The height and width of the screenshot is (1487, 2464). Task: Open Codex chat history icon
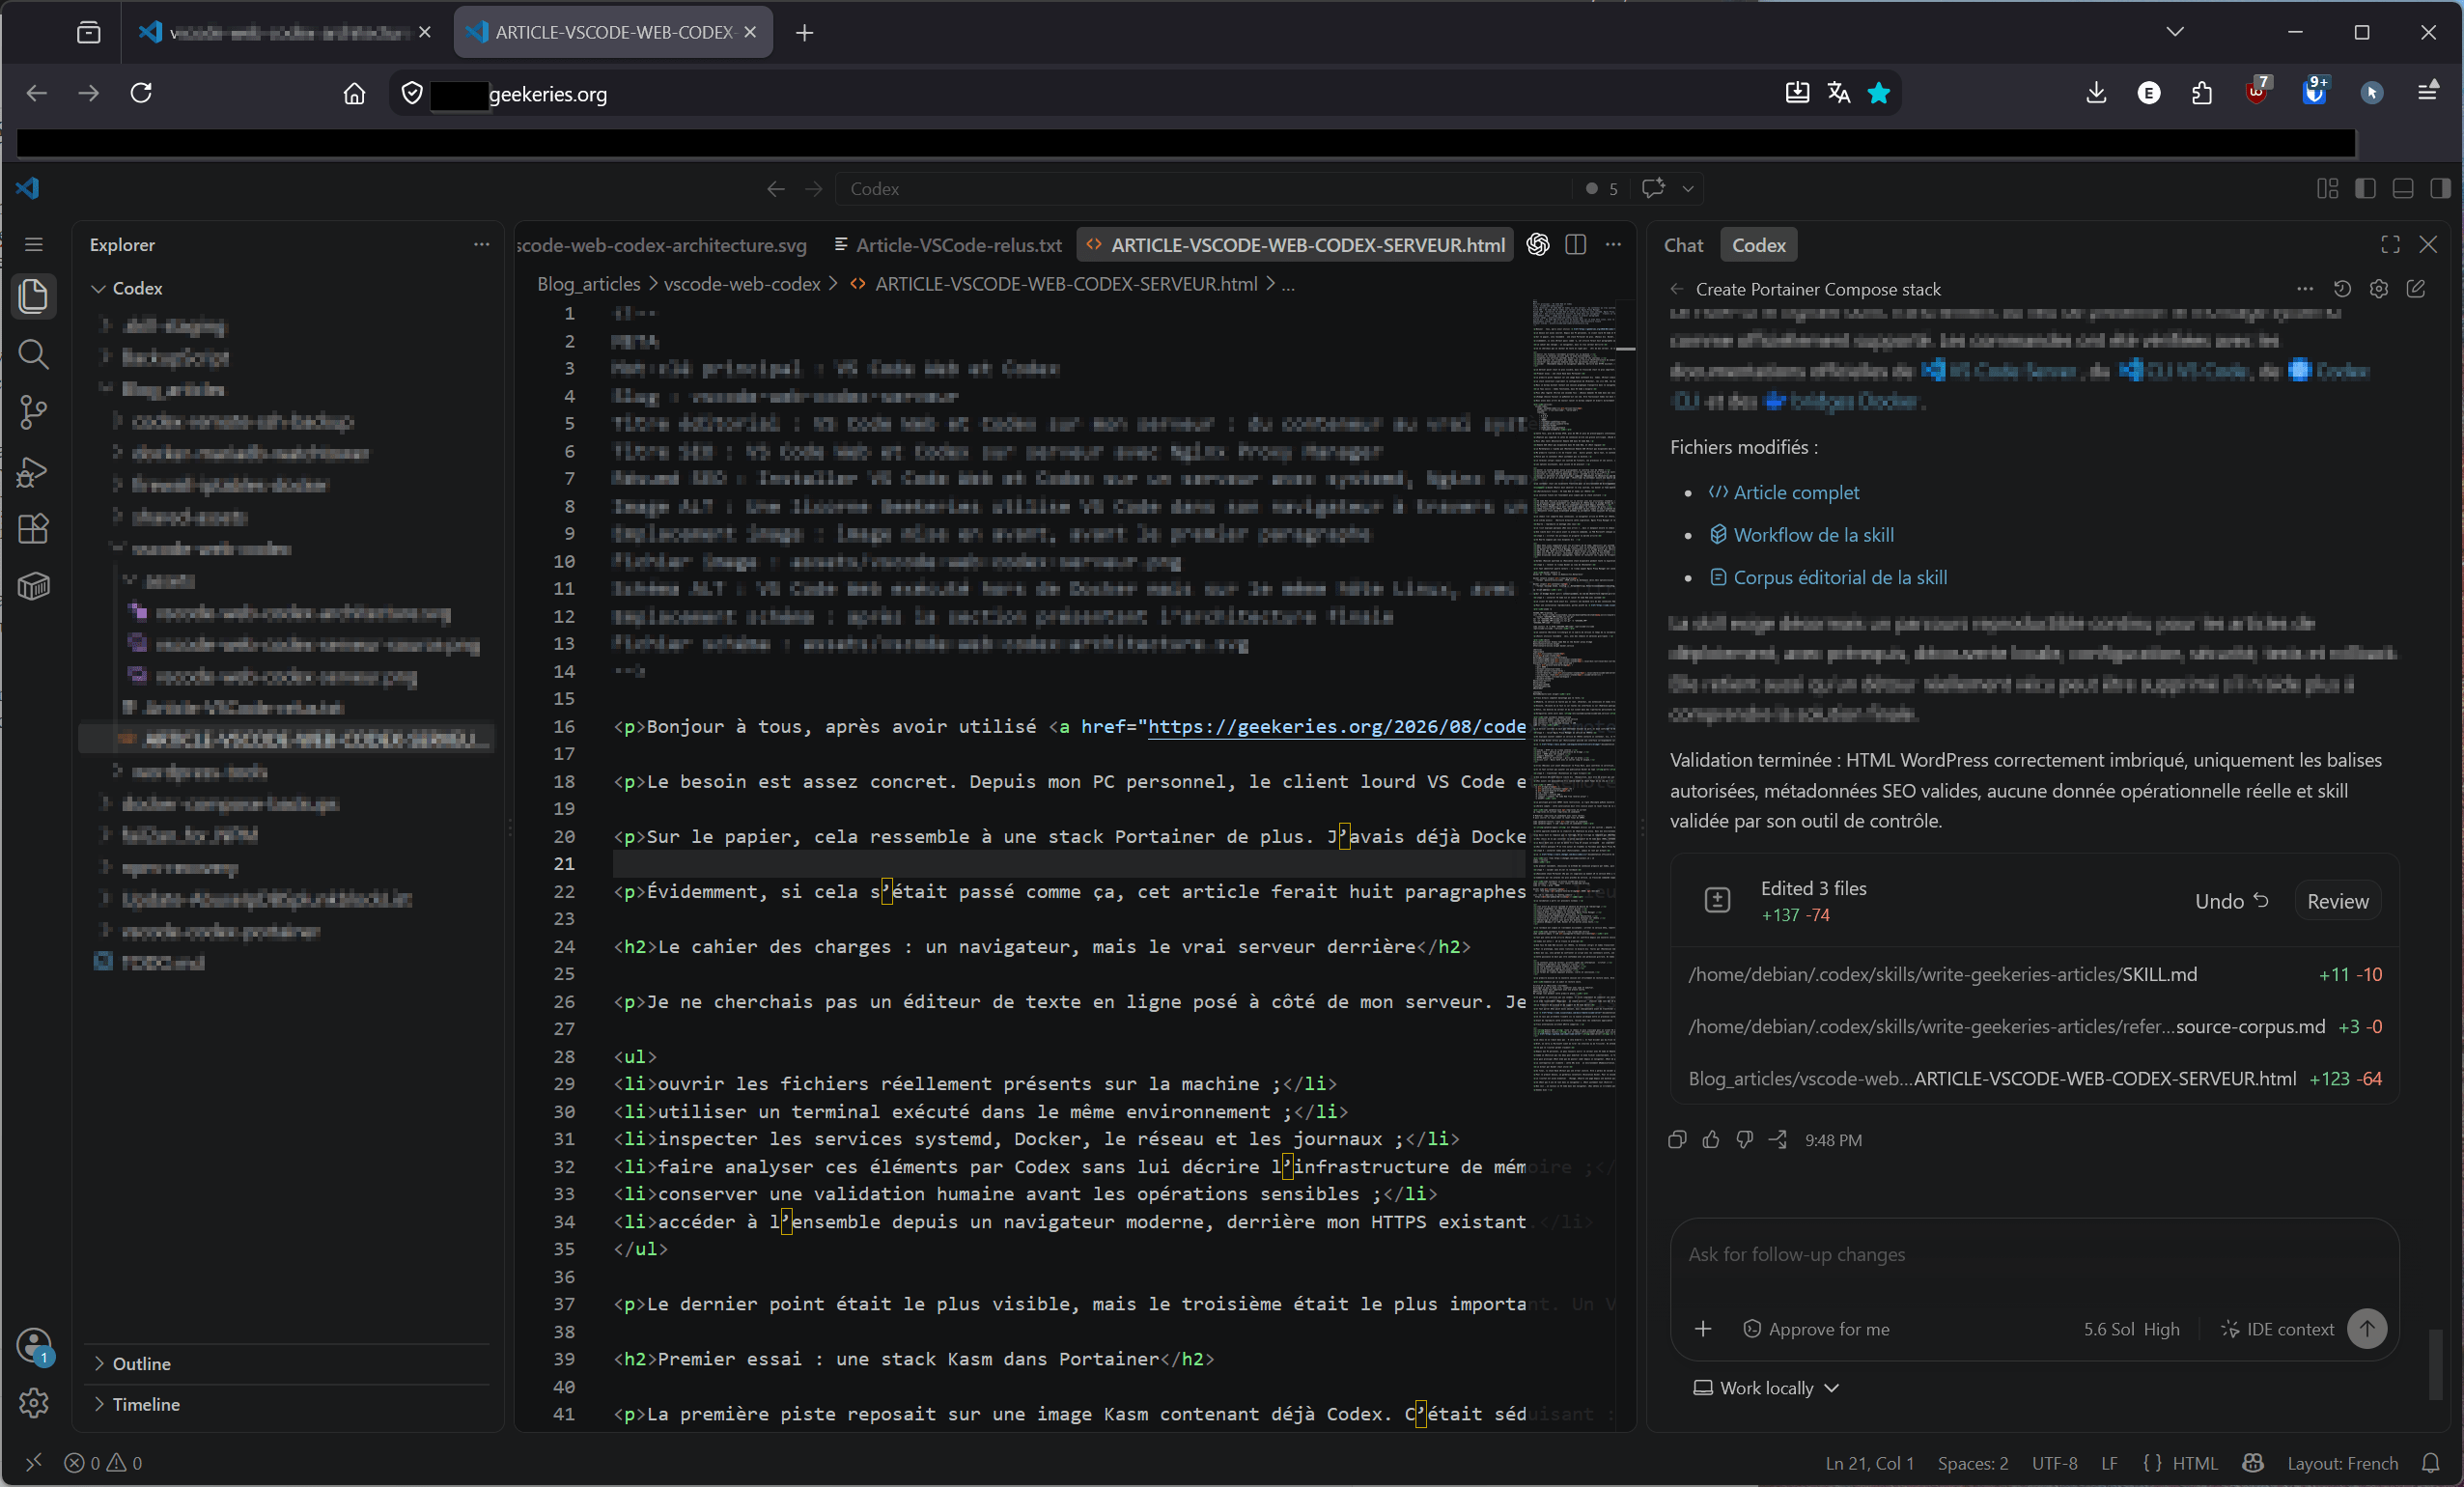[2342, 289]
